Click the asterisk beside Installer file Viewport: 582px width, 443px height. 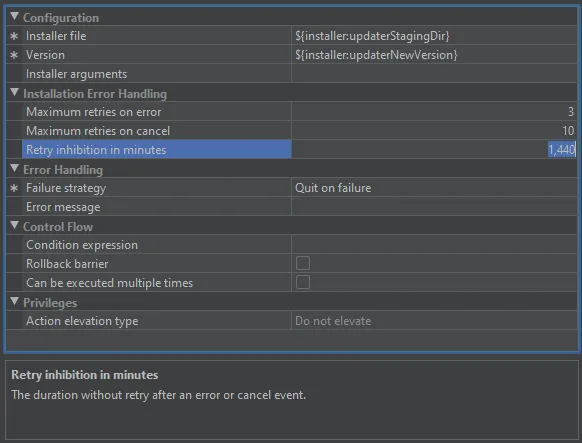[x=14, y=36]
